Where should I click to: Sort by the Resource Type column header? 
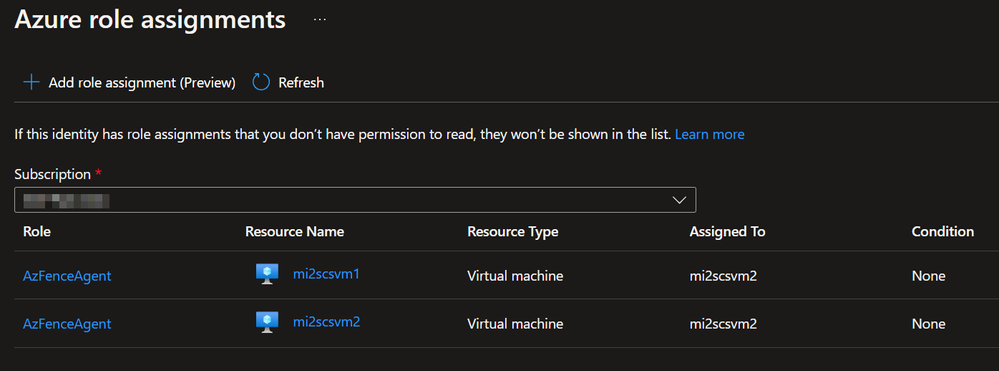click(513, 231)
